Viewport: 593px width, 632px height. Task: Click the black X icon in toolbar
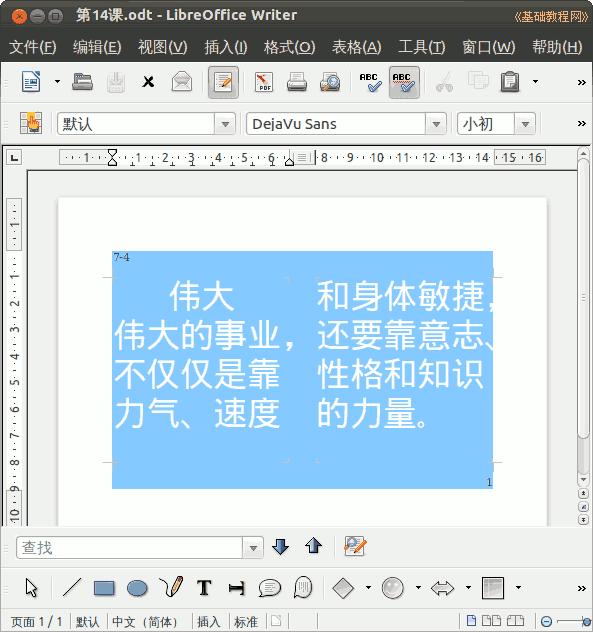(148, 82)
